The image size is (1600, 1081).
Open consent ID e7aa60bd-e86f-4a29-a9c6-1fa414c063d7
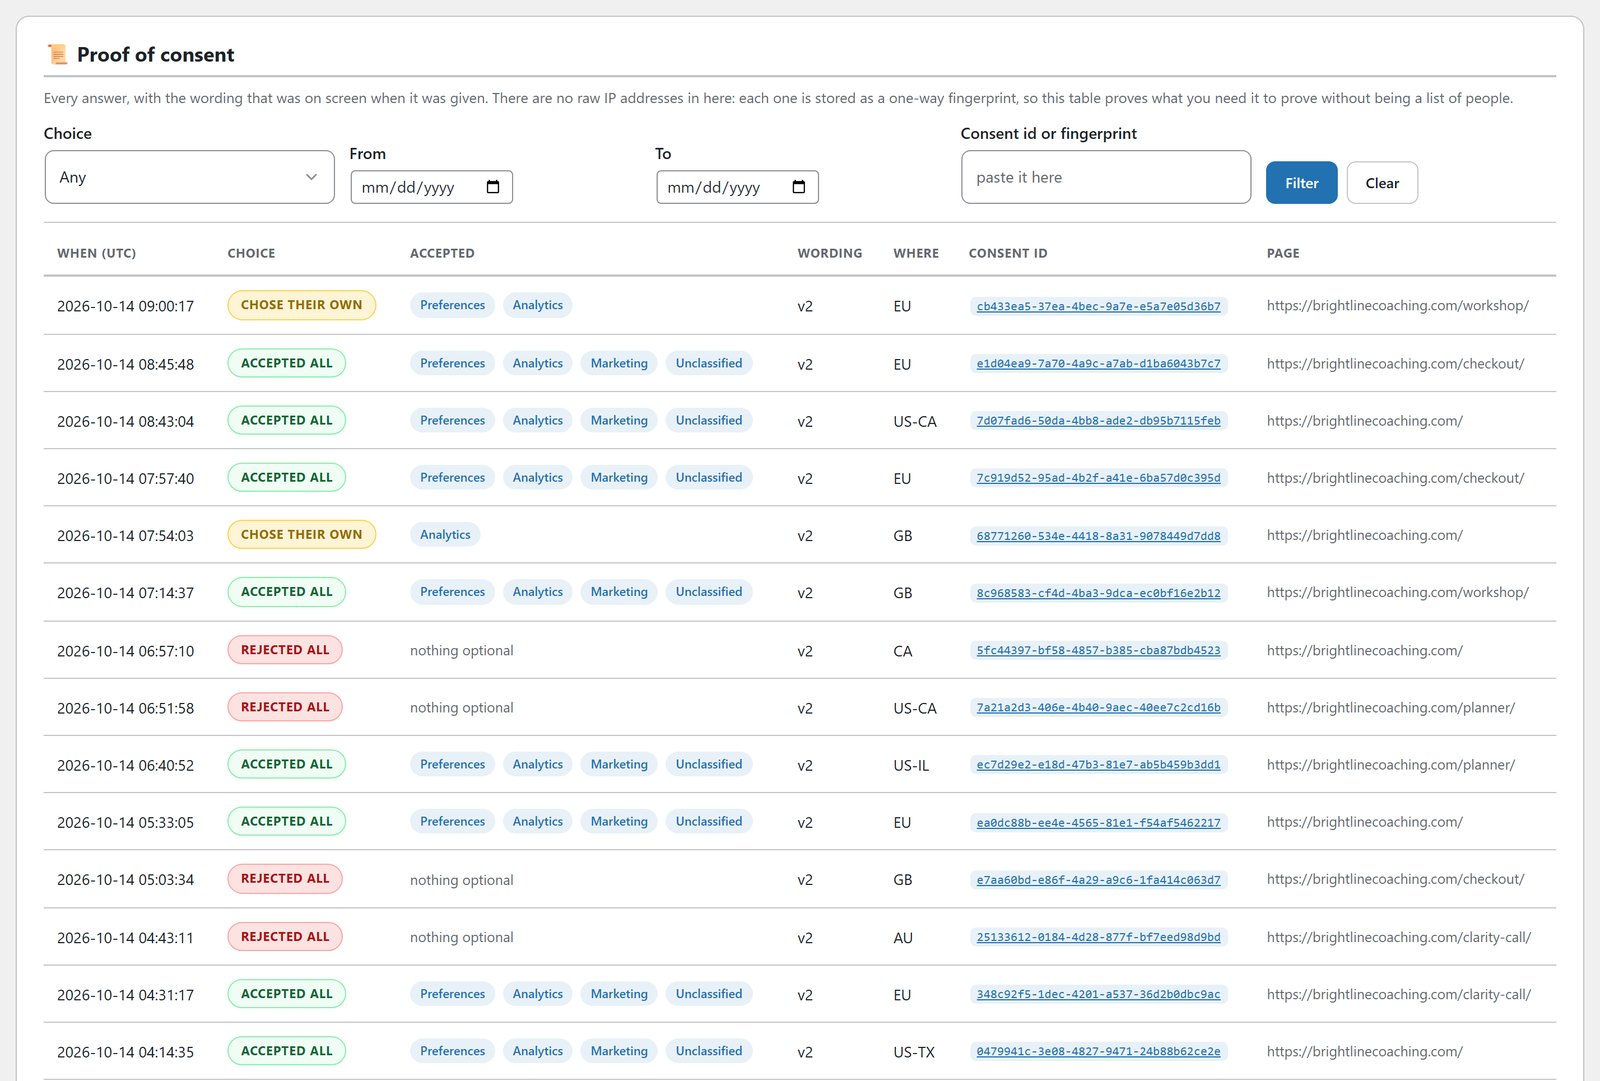tap(1098, 880)
